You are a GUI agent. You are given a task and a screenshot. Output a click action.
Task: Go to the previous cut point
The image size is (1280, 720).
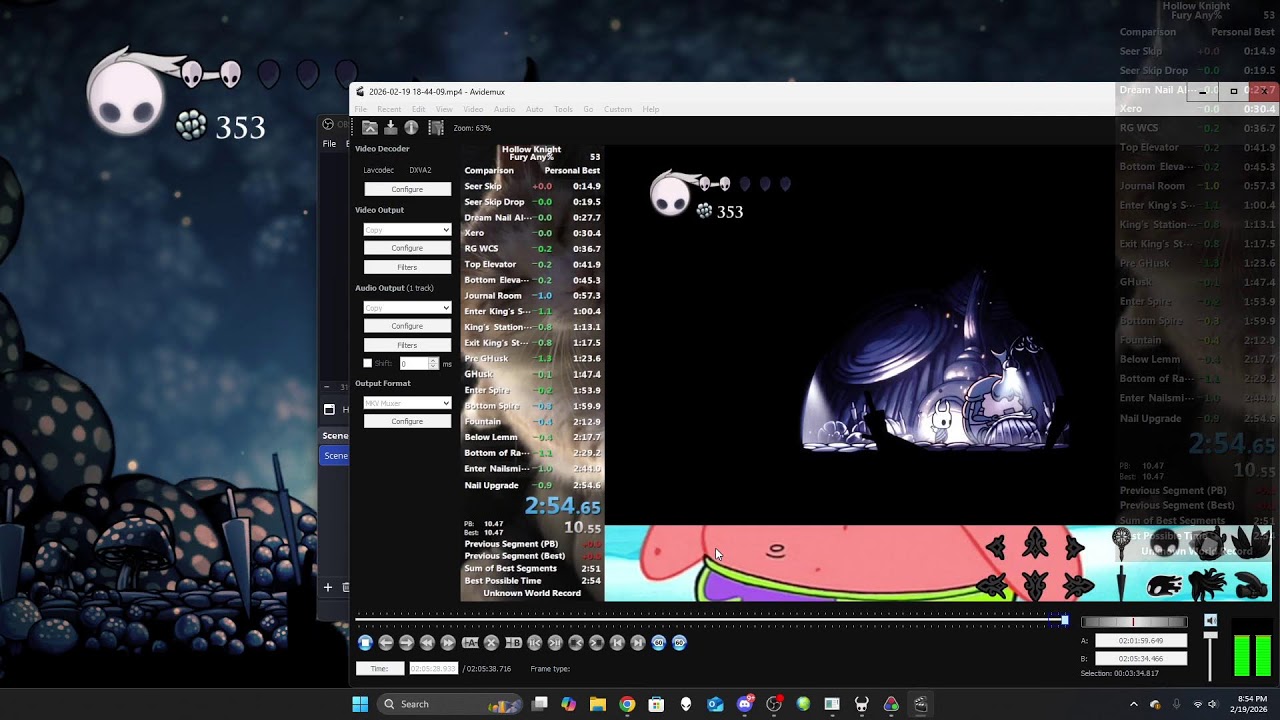click(x=534, y=643)
